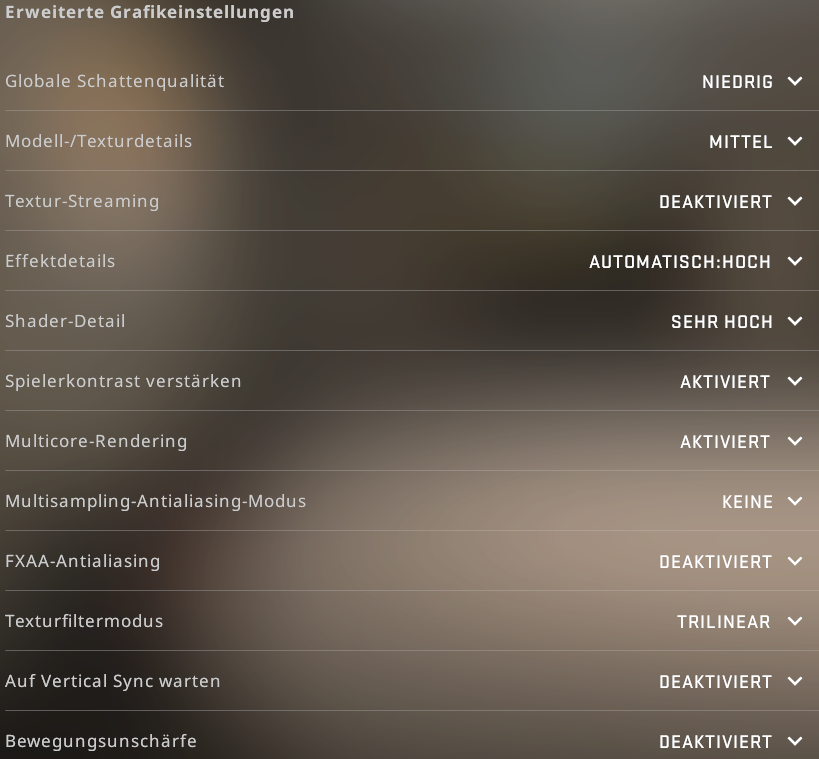Viewport: 819px width, 759px height.
Task: Open the Shader-Detail dropdown chevron
Action: coord(795,321)
